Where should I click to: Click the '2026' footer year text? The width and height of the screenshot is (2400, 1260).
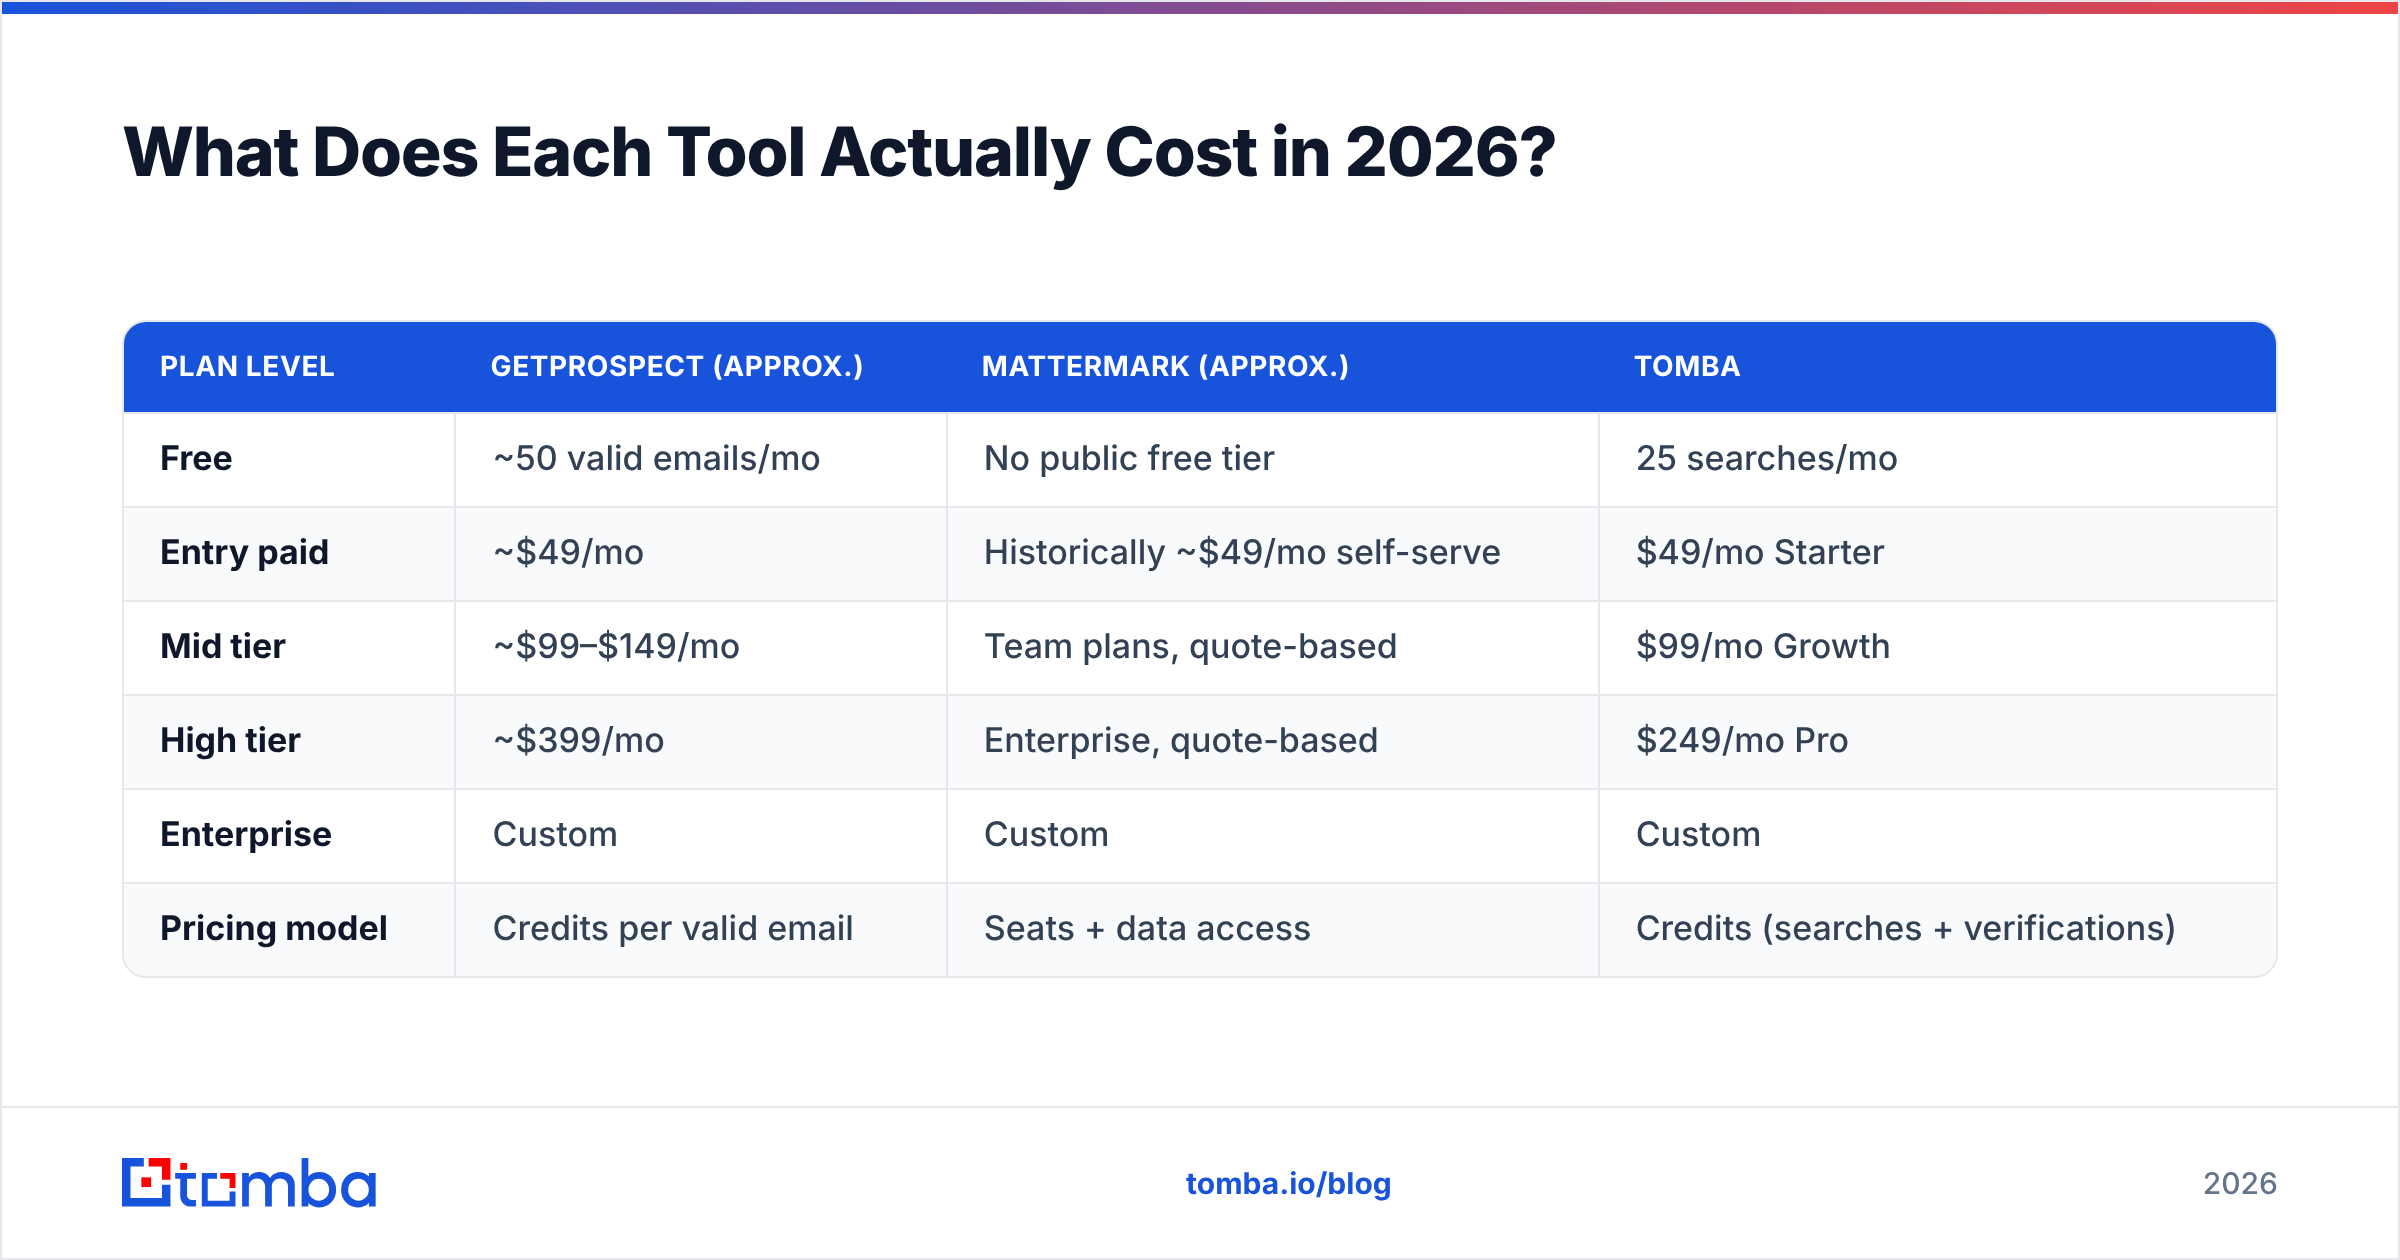point(2240,1184)
